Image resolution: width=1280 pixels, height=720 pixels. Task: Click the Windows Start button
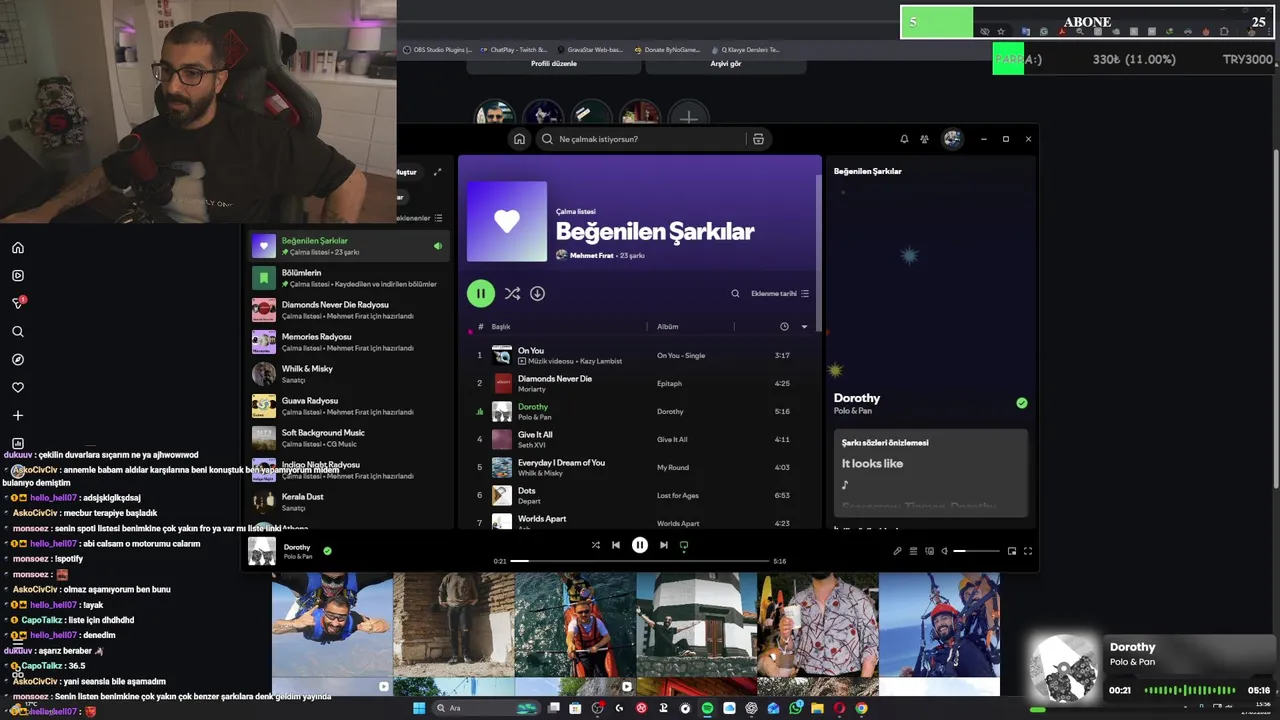click(x=419, y=708)
